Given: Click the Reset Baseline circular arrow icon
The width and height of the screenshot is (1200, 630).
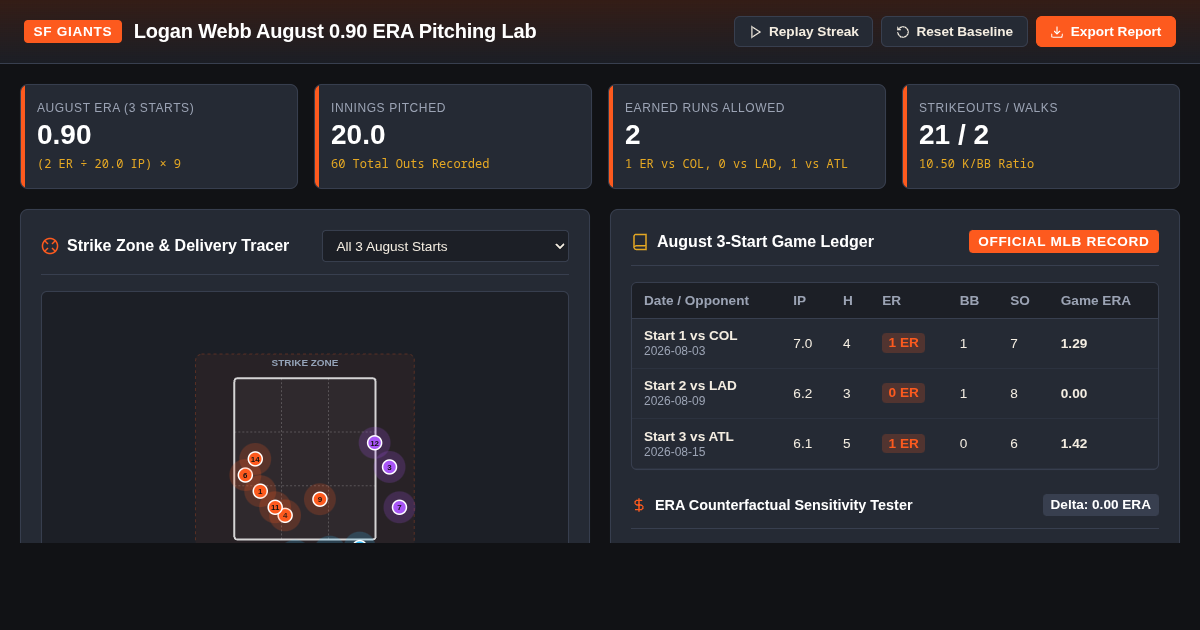Looking at the screenshot, I should point(903,32).
